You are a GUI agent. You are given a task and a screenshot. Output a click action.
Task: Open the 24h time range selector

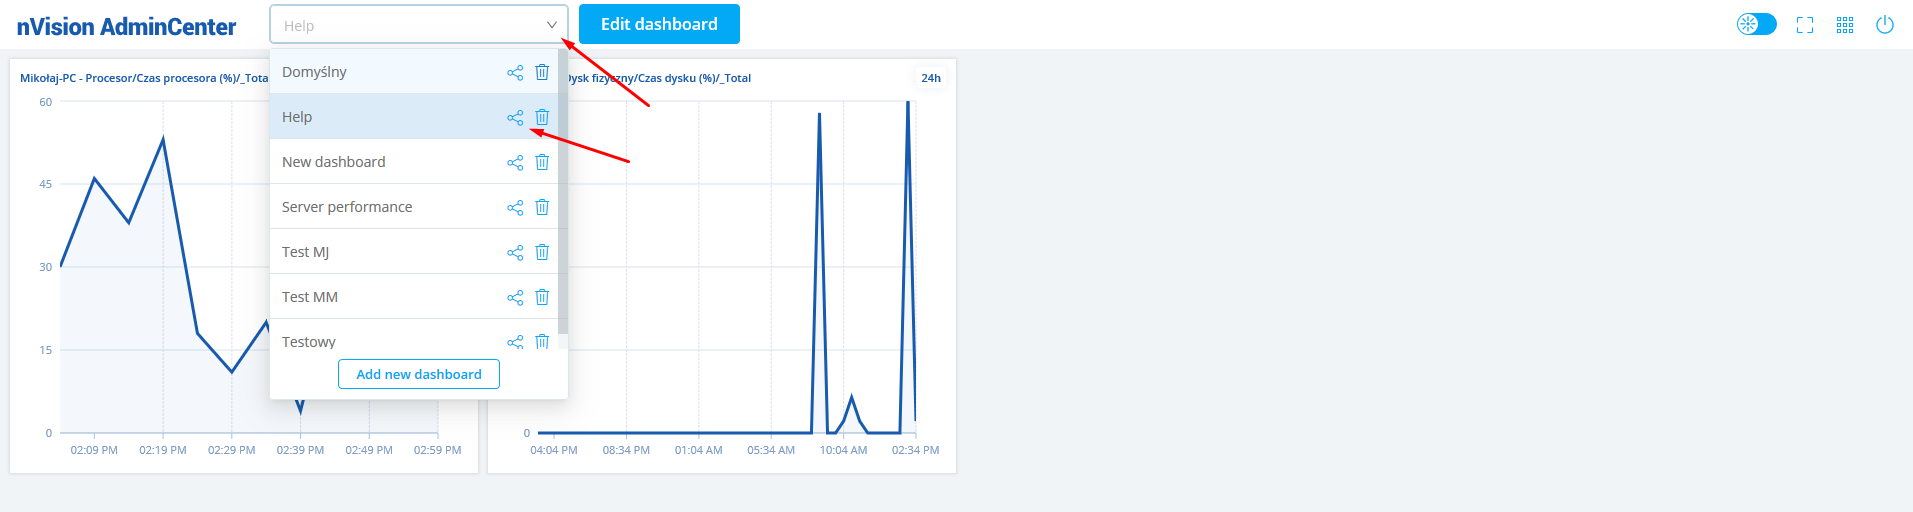(x=931, y=78)
